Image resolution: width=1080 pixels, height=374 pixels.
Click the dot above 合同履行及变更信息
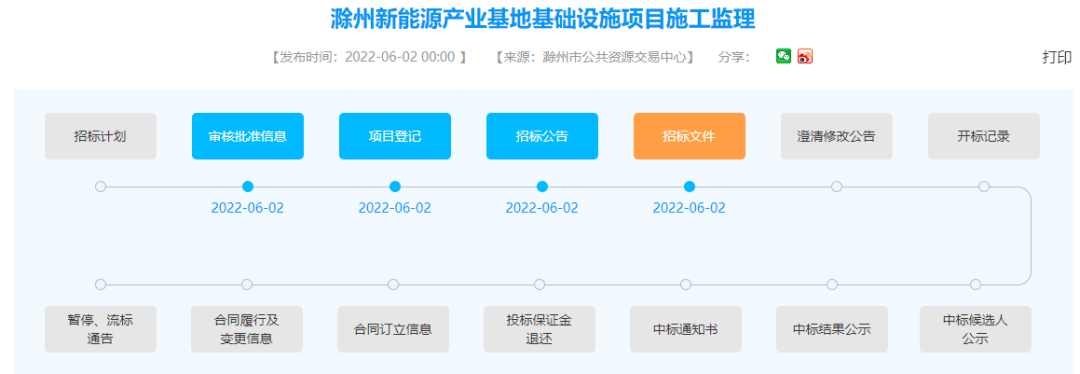247,284
